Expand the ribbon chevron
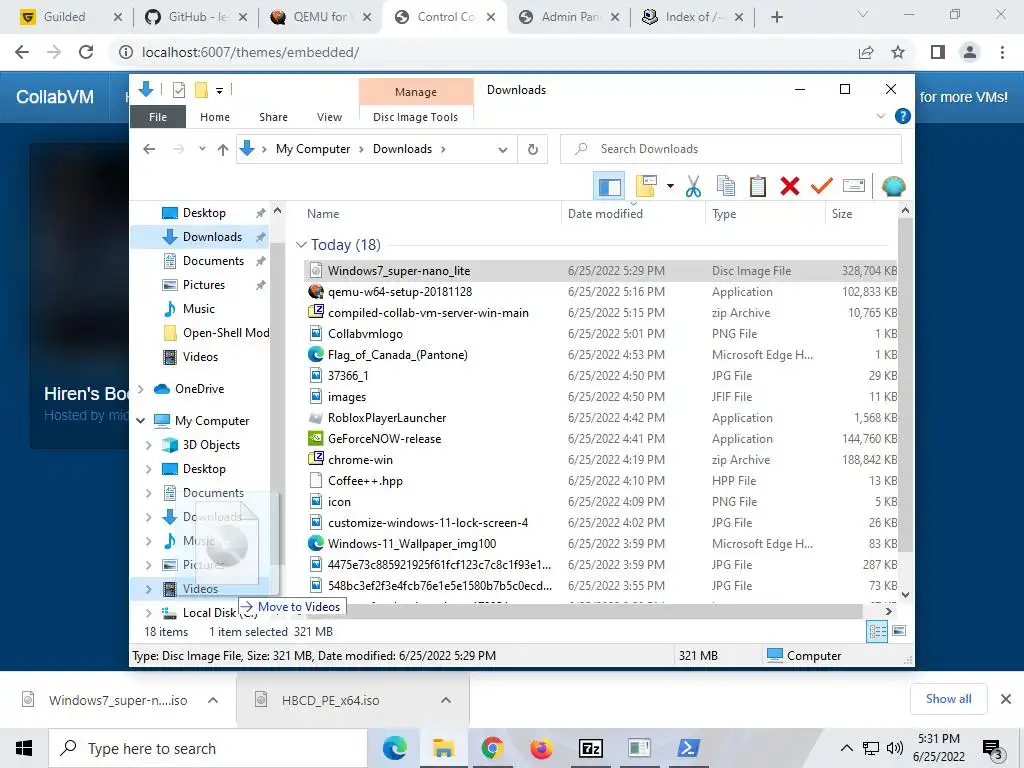The image size is (1024, 768). (x=880, y=116)
